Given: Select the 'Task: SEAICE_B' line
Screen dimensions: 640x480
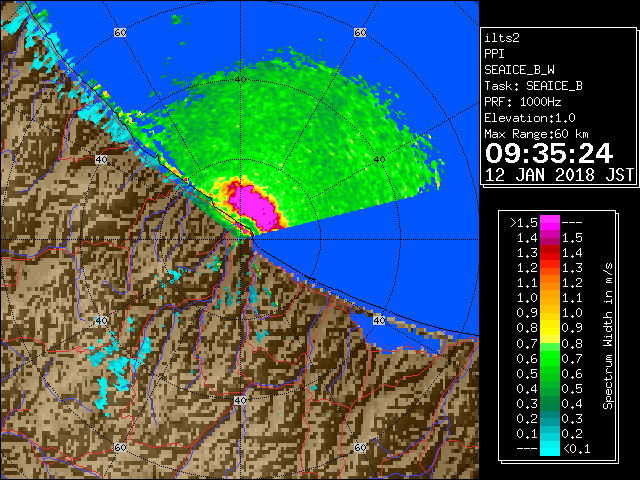Looking at the screenshot, I should tap(533, 86).
